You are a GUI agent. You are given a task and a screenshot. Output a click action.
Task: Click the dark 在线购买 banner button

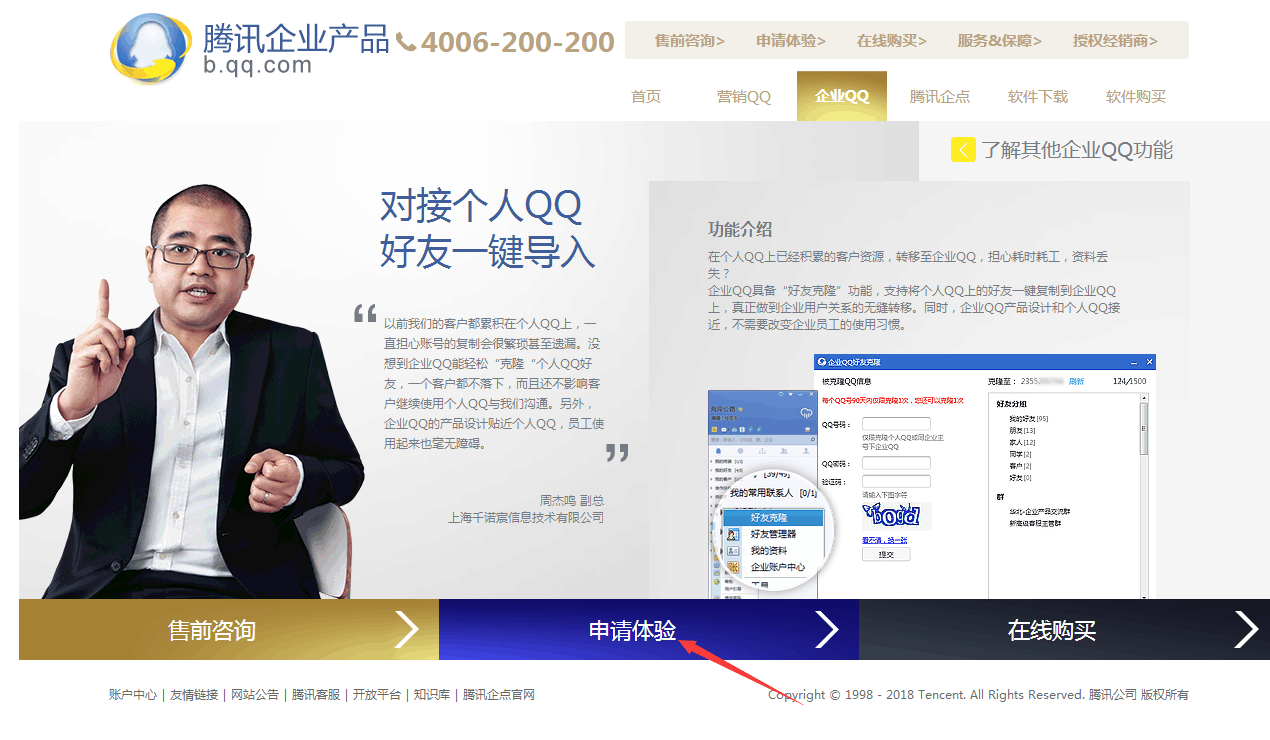1064,630
